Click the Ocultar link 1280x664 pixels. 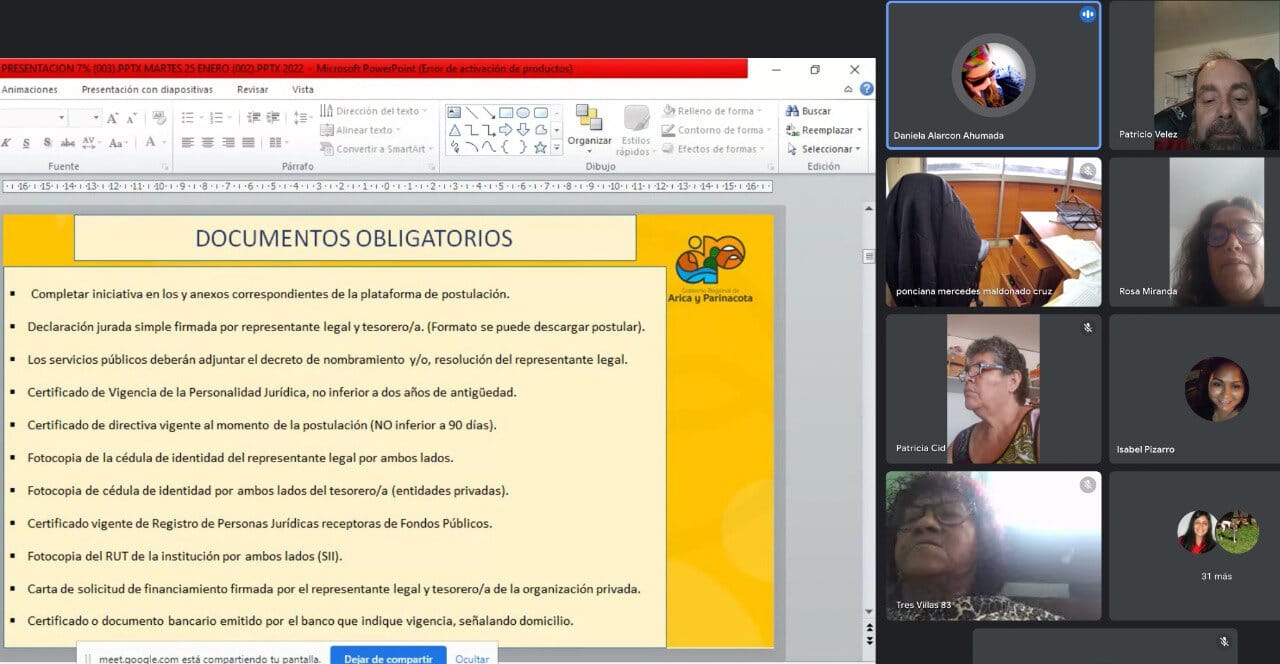(472, 658)
